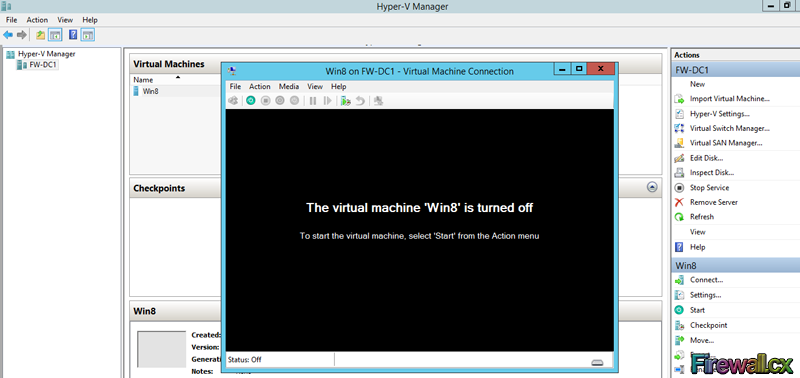Click the Pause toolbar icon in VM Connection
This screenshot has width=800, height=378.
click(x=313, y=101)
